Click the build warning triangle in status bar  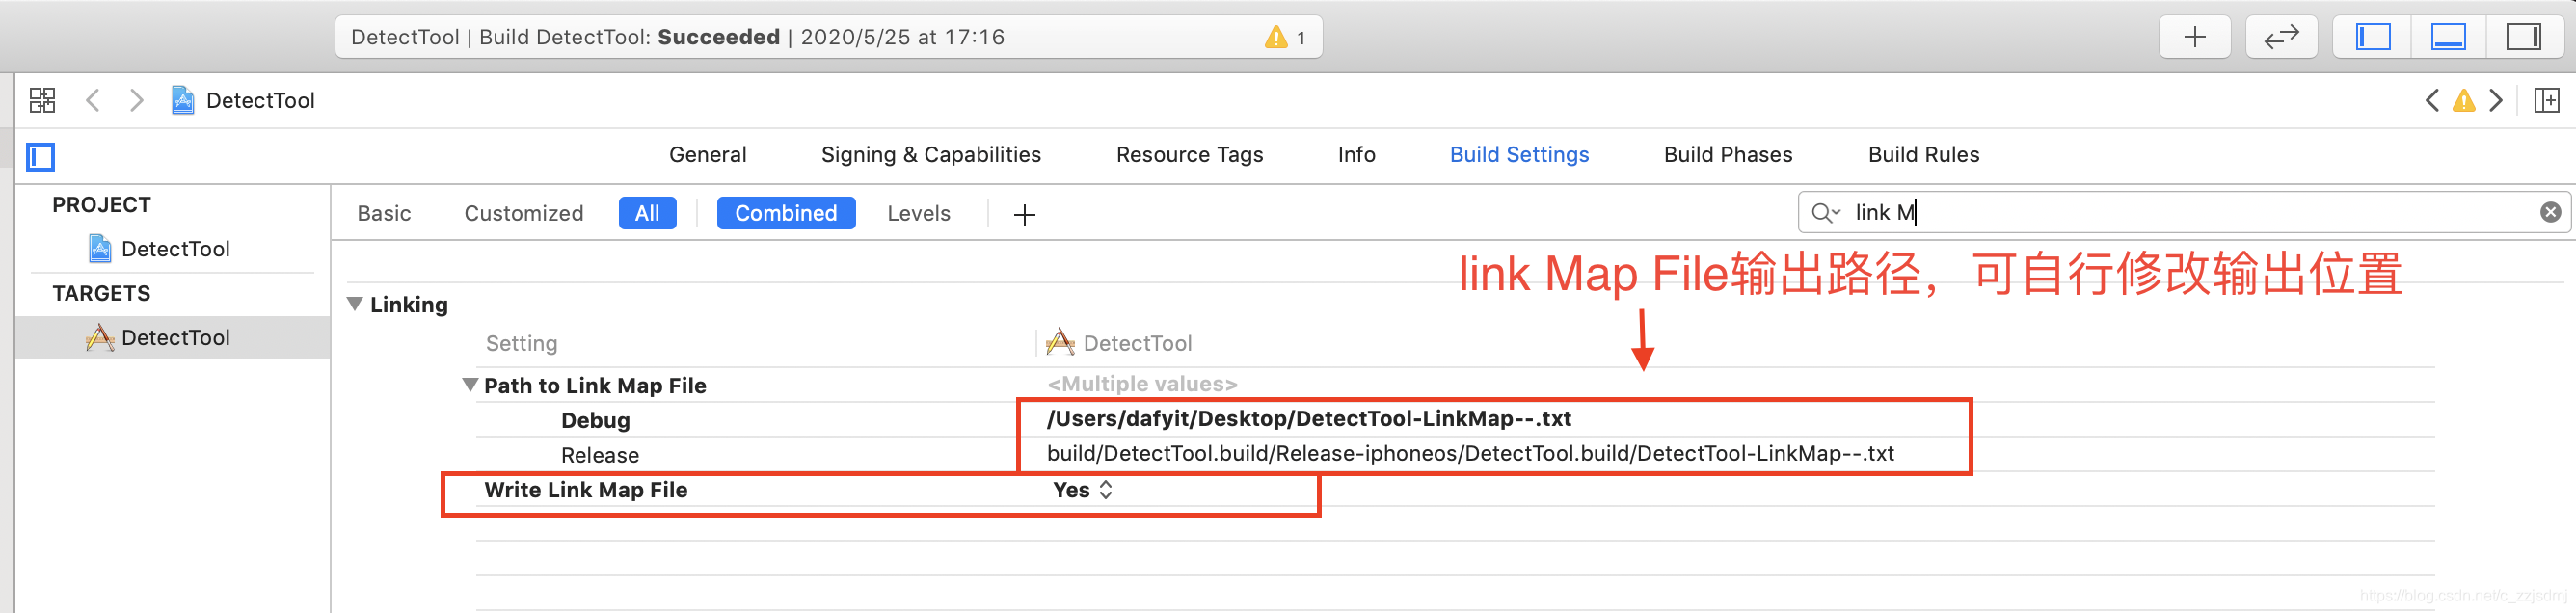(1276, 38)
